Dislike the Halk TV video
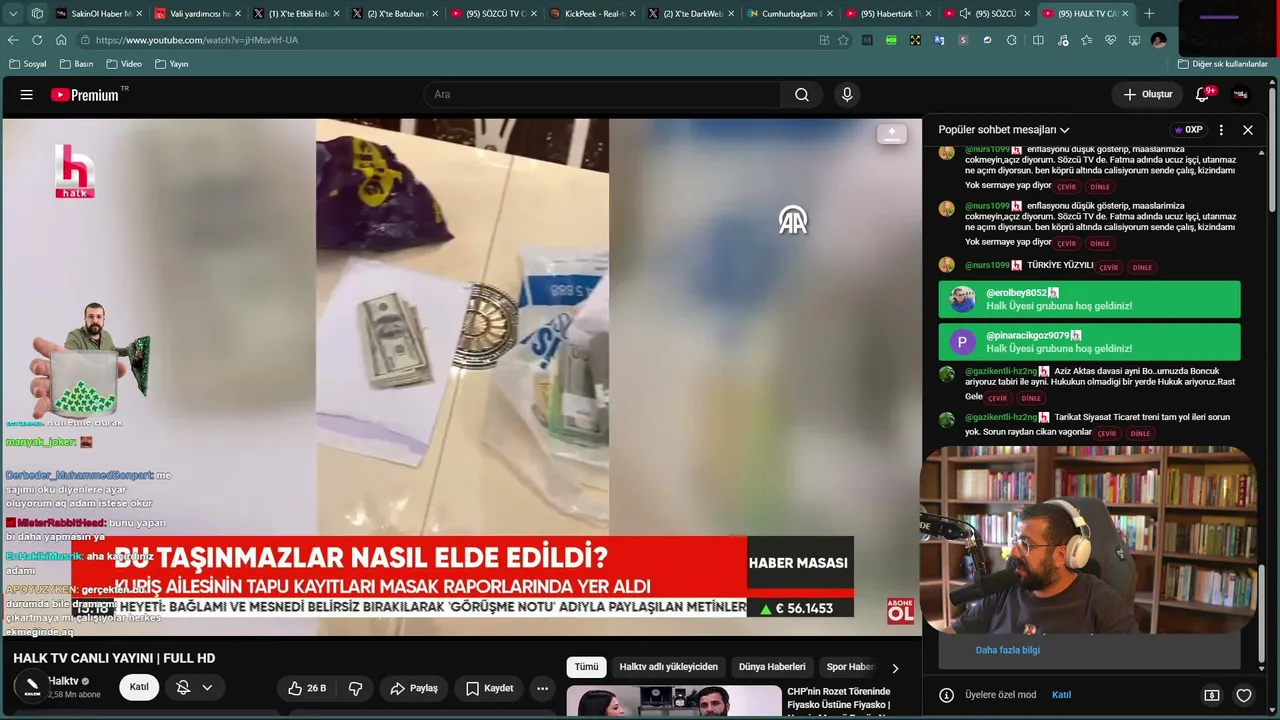Screen dimensions: 1280x720 click(x=355, y=688)
